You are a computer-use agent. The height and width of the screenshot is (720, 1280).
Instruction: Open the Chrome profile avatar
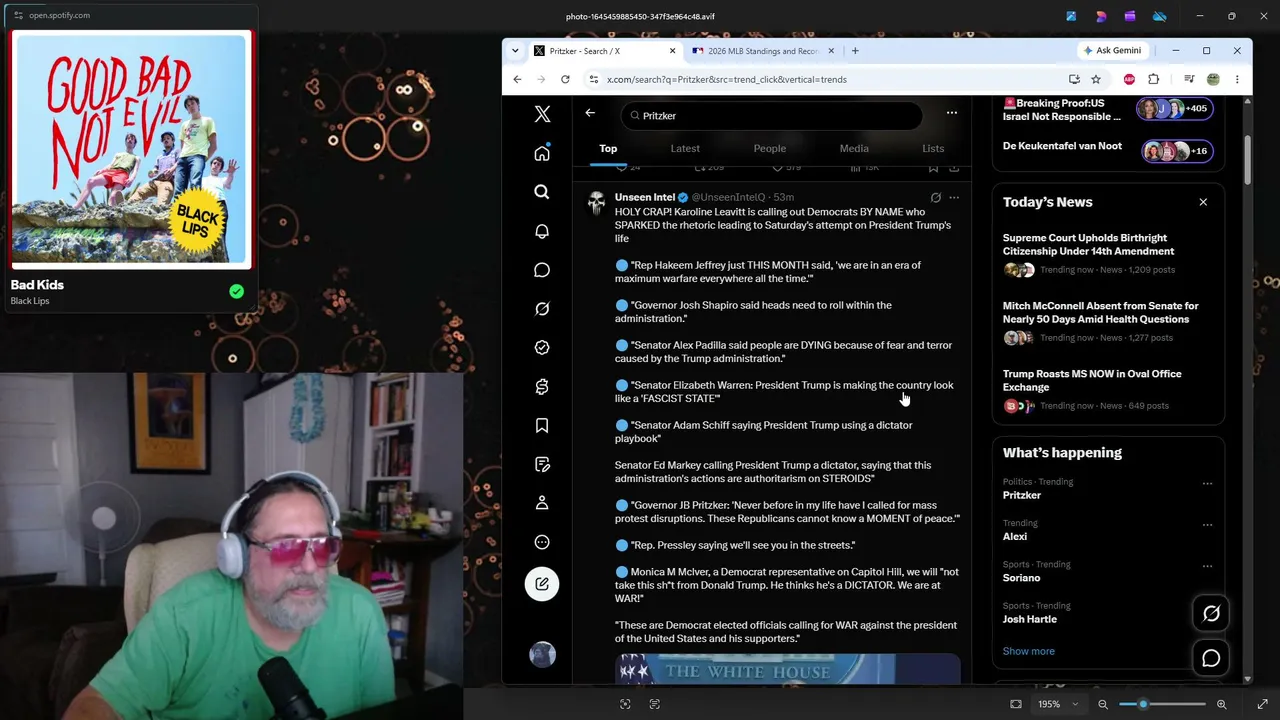[1213, 79]
